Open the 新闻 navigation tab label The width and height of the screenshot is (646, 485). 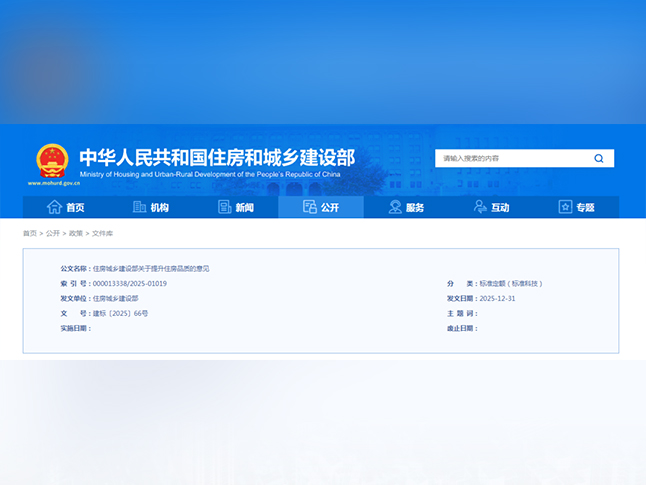click(x=245, y=208)
